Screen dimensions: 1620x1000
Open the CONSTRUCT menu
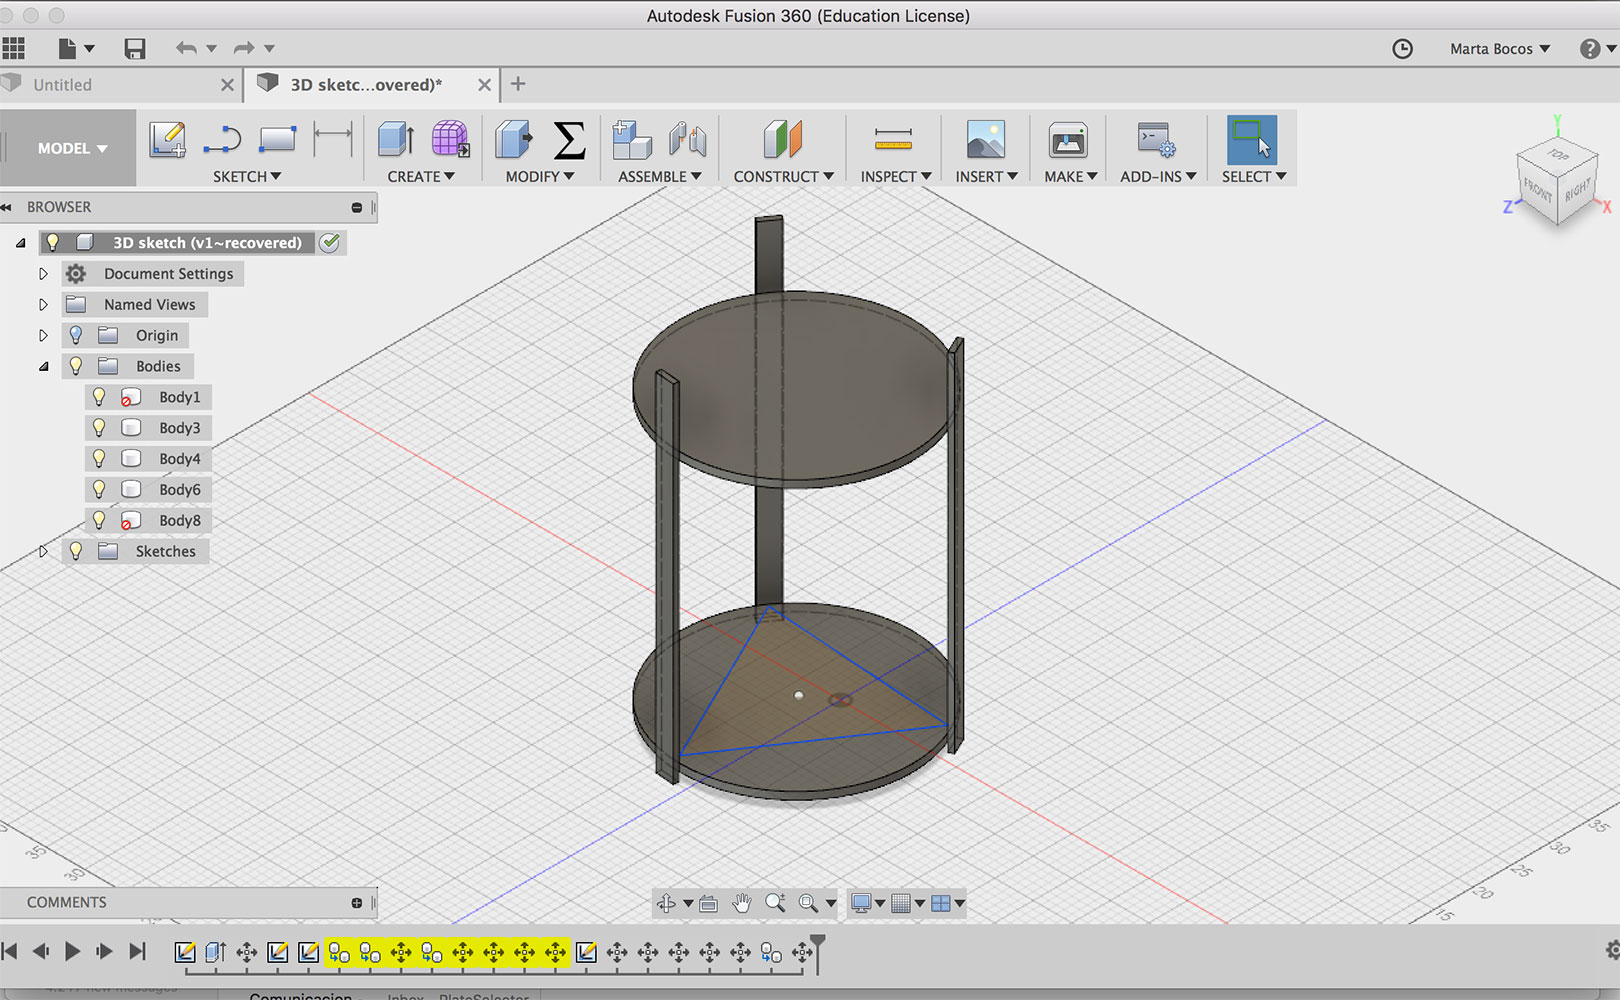[x=784, y=176]
